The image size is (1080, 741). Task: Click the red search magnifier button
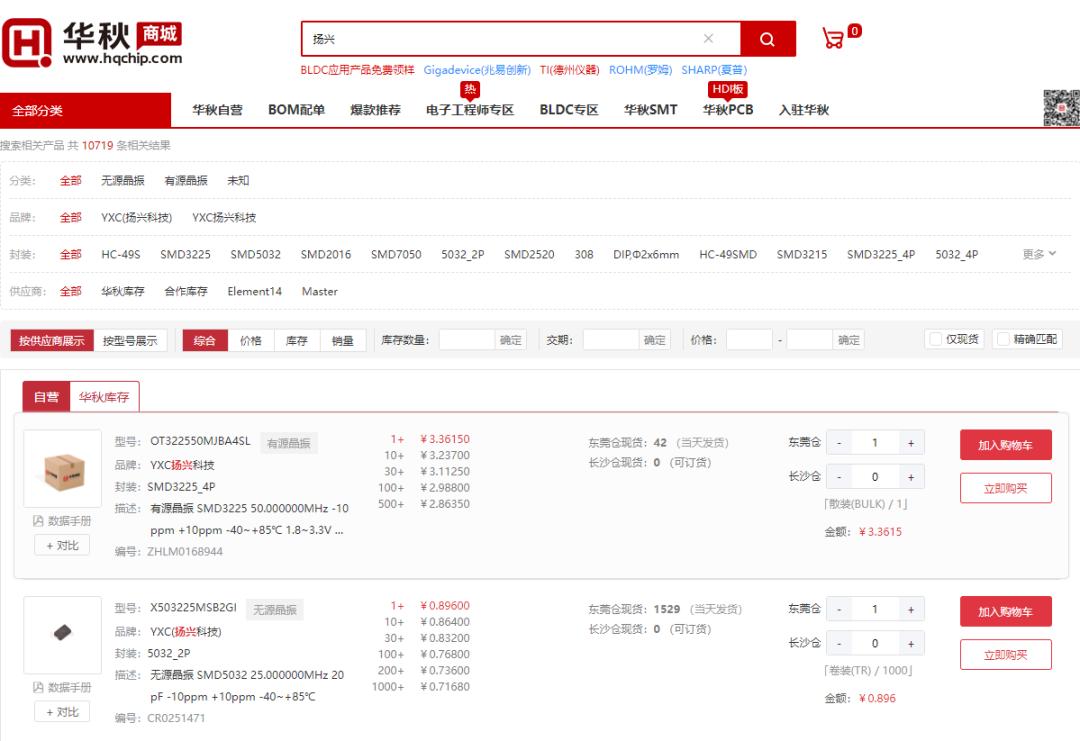[767, 39]
